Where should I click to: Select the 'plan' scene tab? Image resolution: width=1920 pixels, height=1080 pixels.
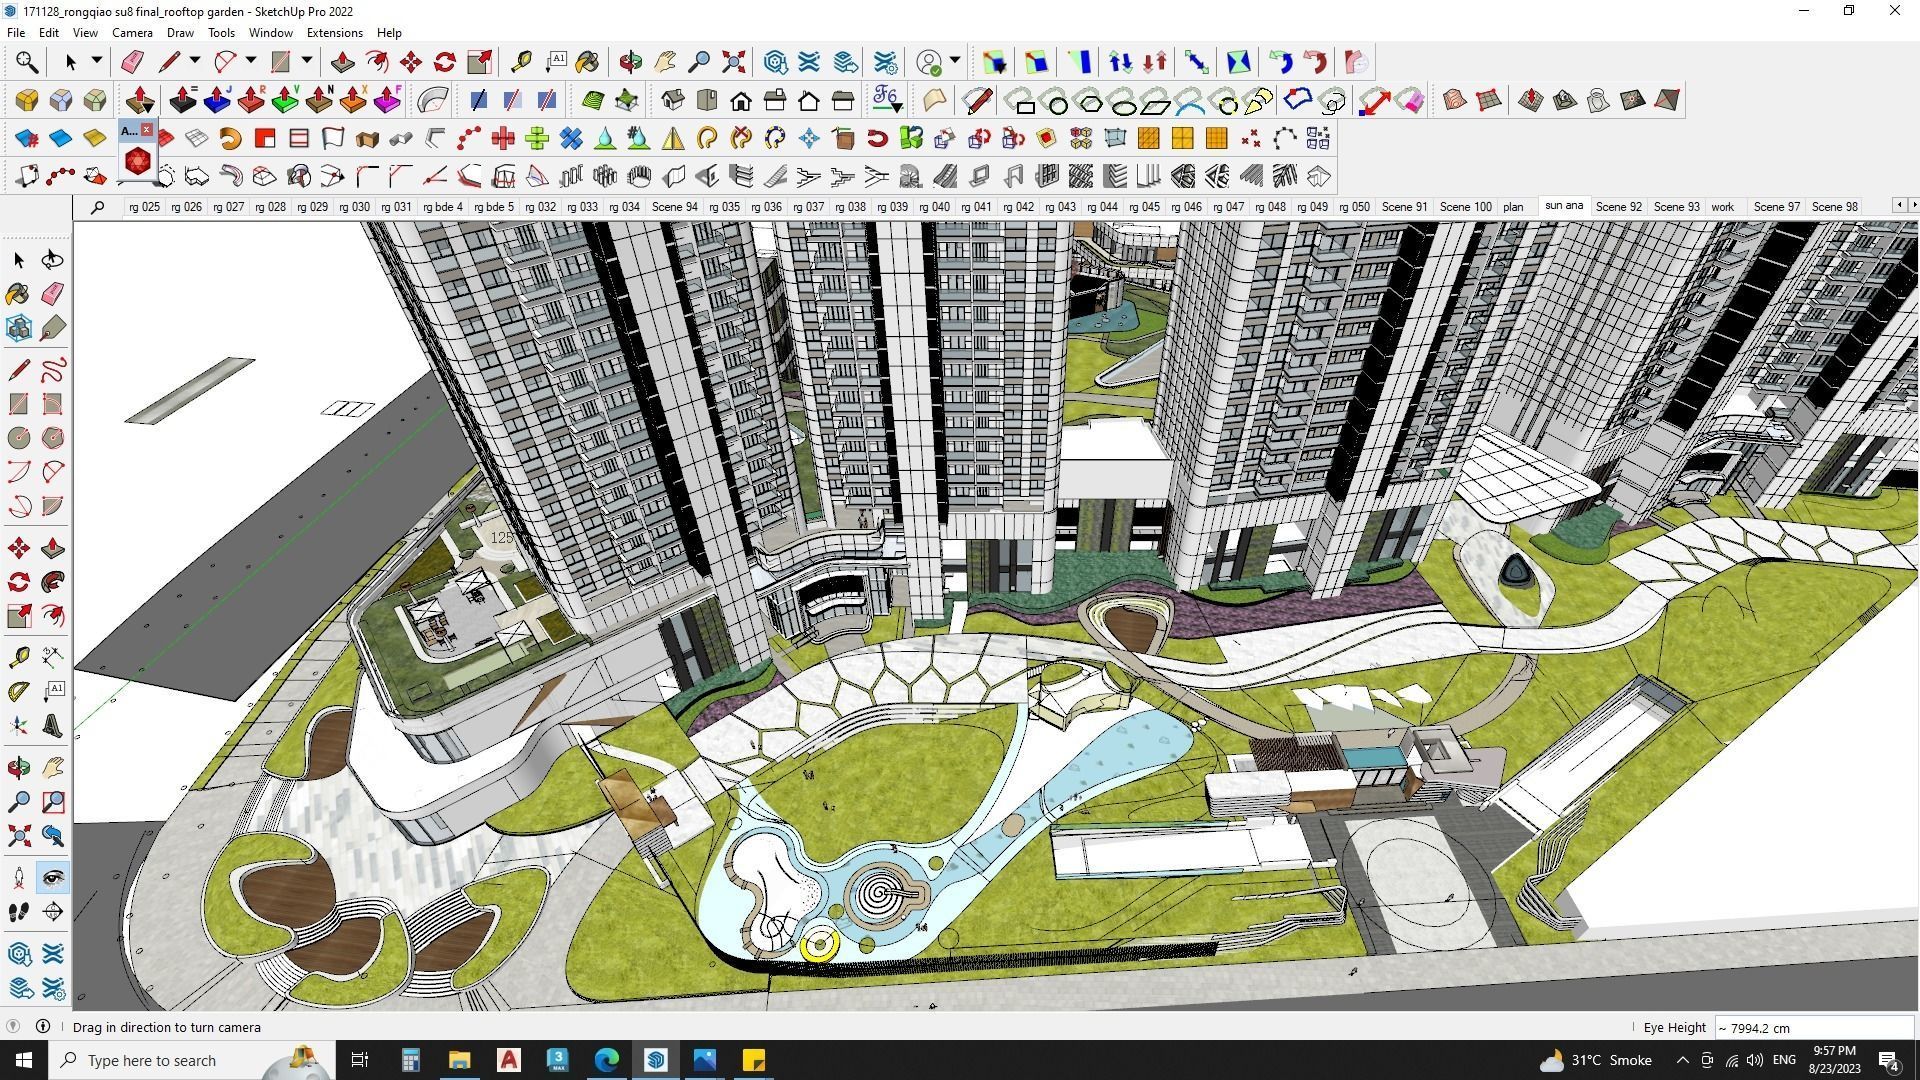[x=1513, y=207]
